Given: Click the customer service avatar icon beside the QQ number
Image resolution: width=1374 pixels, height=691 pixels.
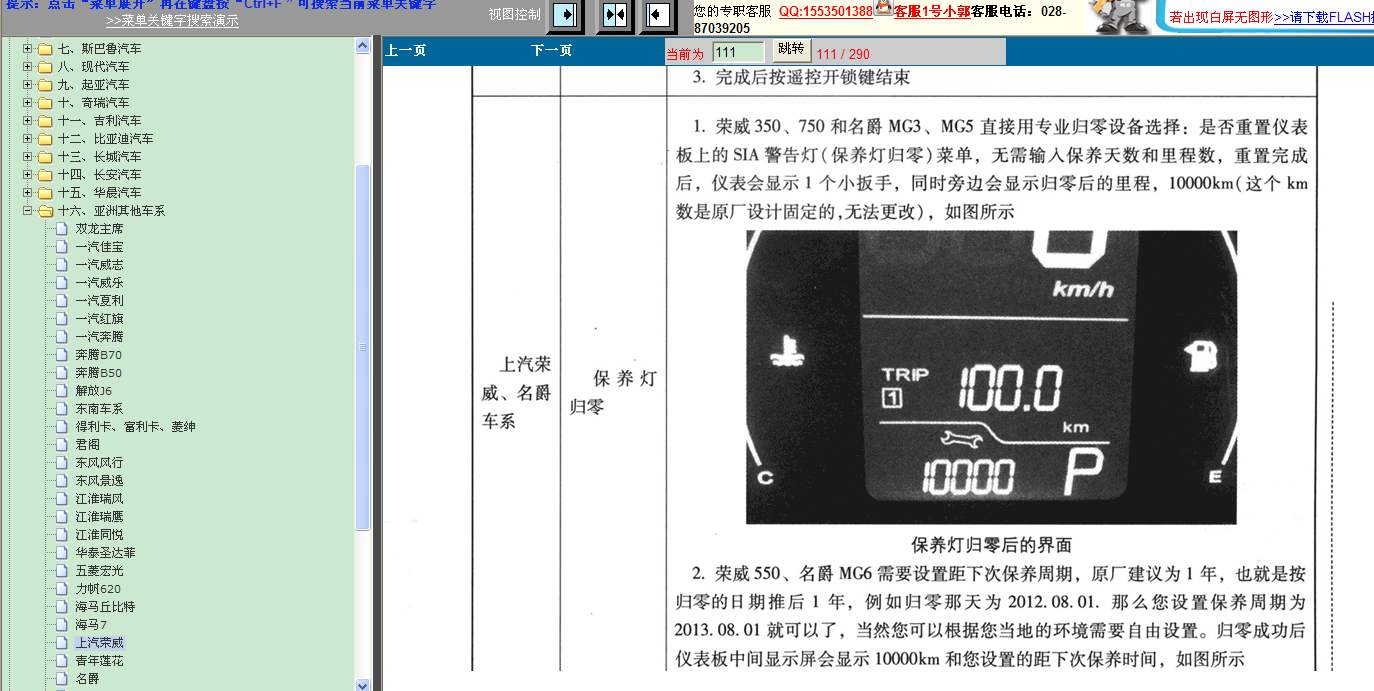Looking at the screenshot, I should 883,8.
